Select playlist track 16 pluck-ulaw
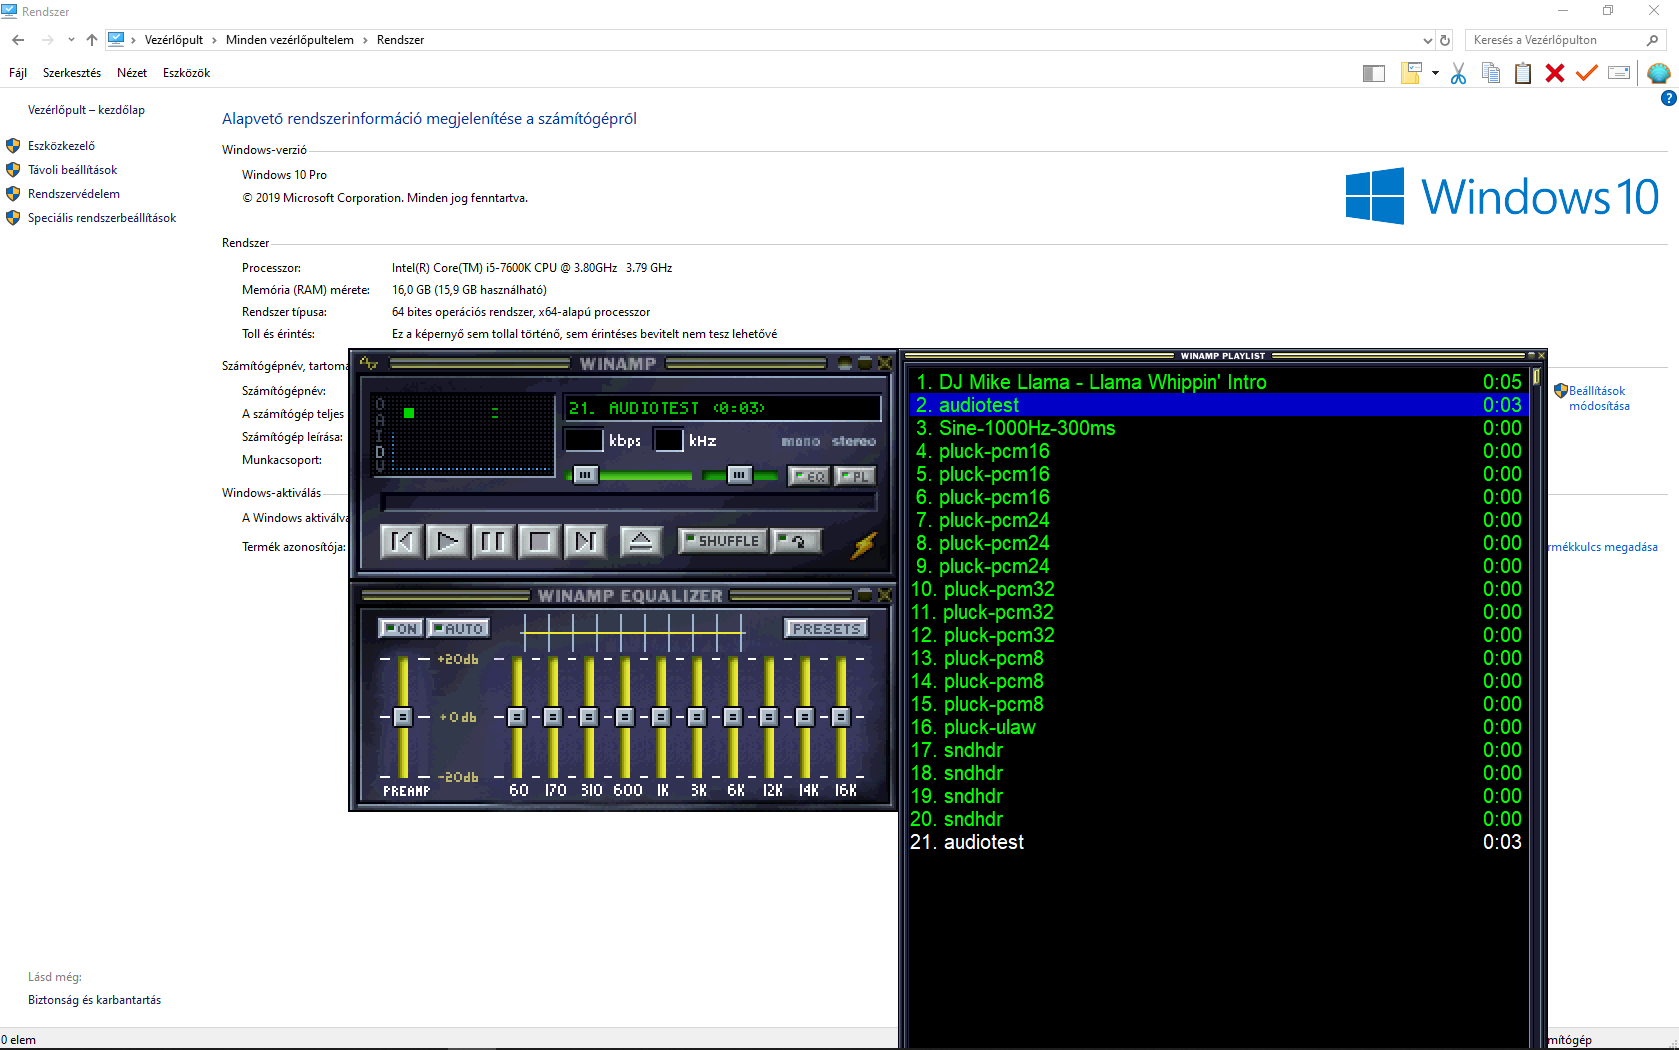 1216,727
